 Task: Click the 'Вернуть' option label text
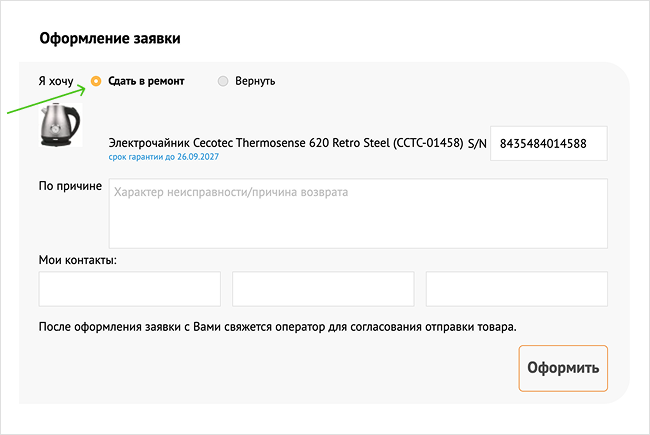point(255,81)
